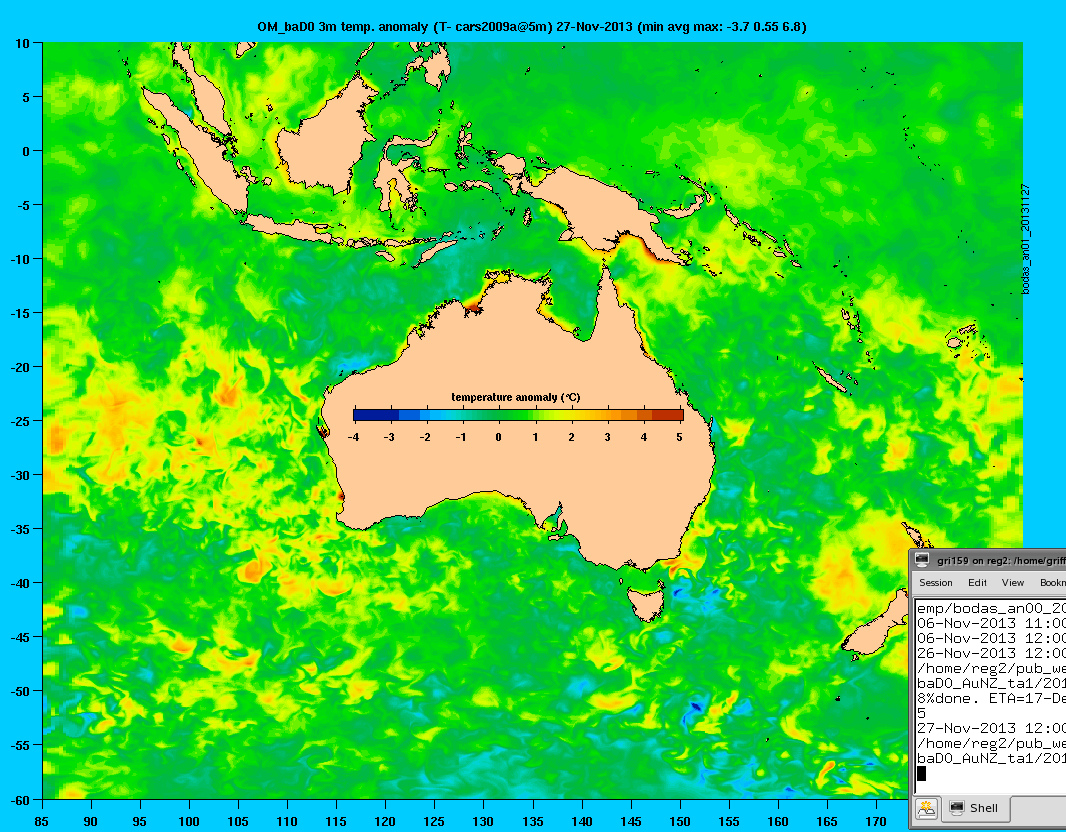The image size is (1066, 832).
Task: Click the green zero region of the colorbar
Action: pos(499,415)
